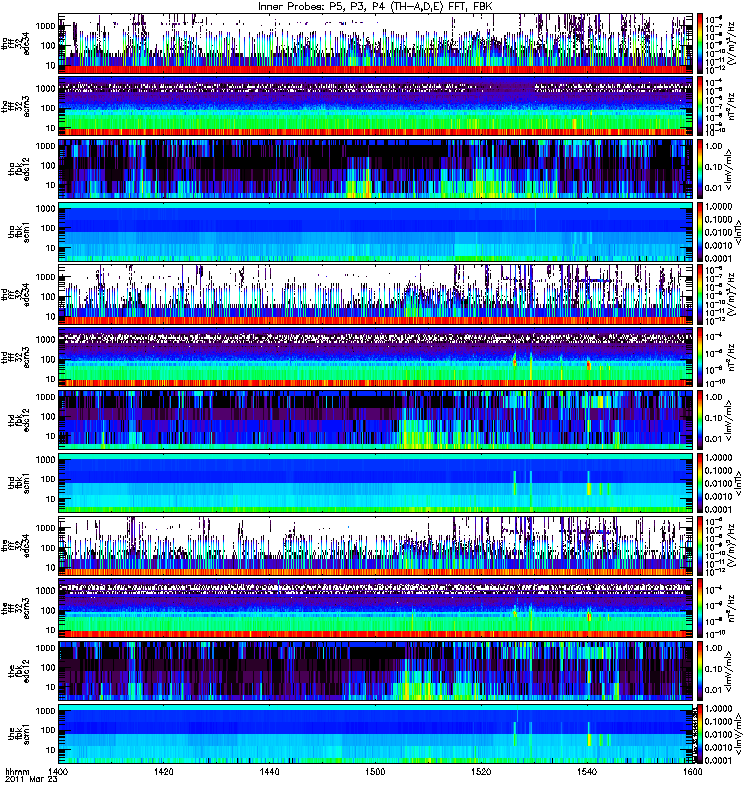Viewport: 750px width, 800px height.
Task: Click inside the the fff scm3 spectrogram
Action: (376, 609)
